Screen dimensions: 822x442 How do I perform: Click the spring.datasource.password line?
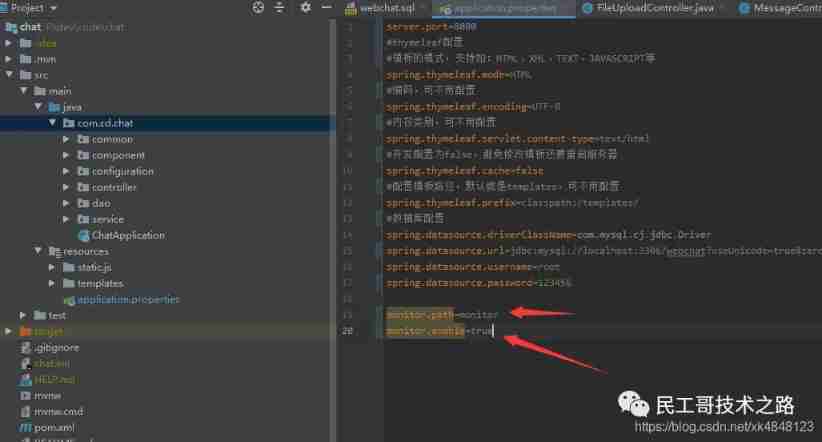(x=479, y=283)
